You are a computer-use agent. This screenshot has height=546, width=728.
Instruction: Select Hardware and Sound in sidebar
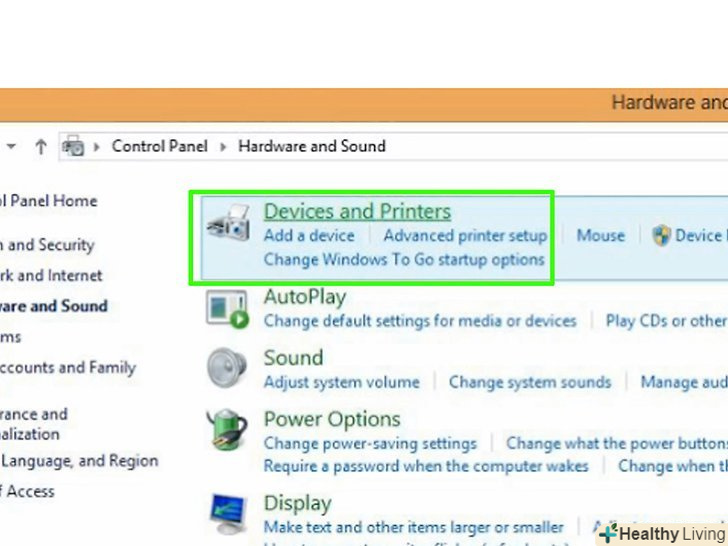pyautogui.click(x=54, y=306)
